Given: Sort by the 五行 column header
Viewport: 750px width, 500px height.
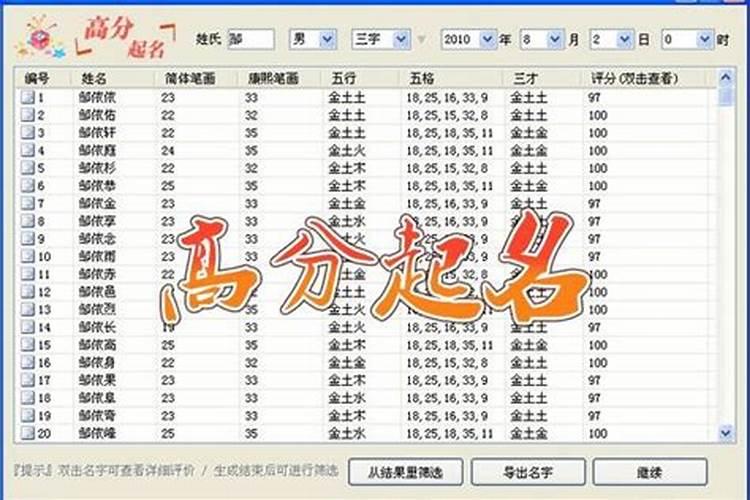Looking at the screenshot, I should [361, 78].
